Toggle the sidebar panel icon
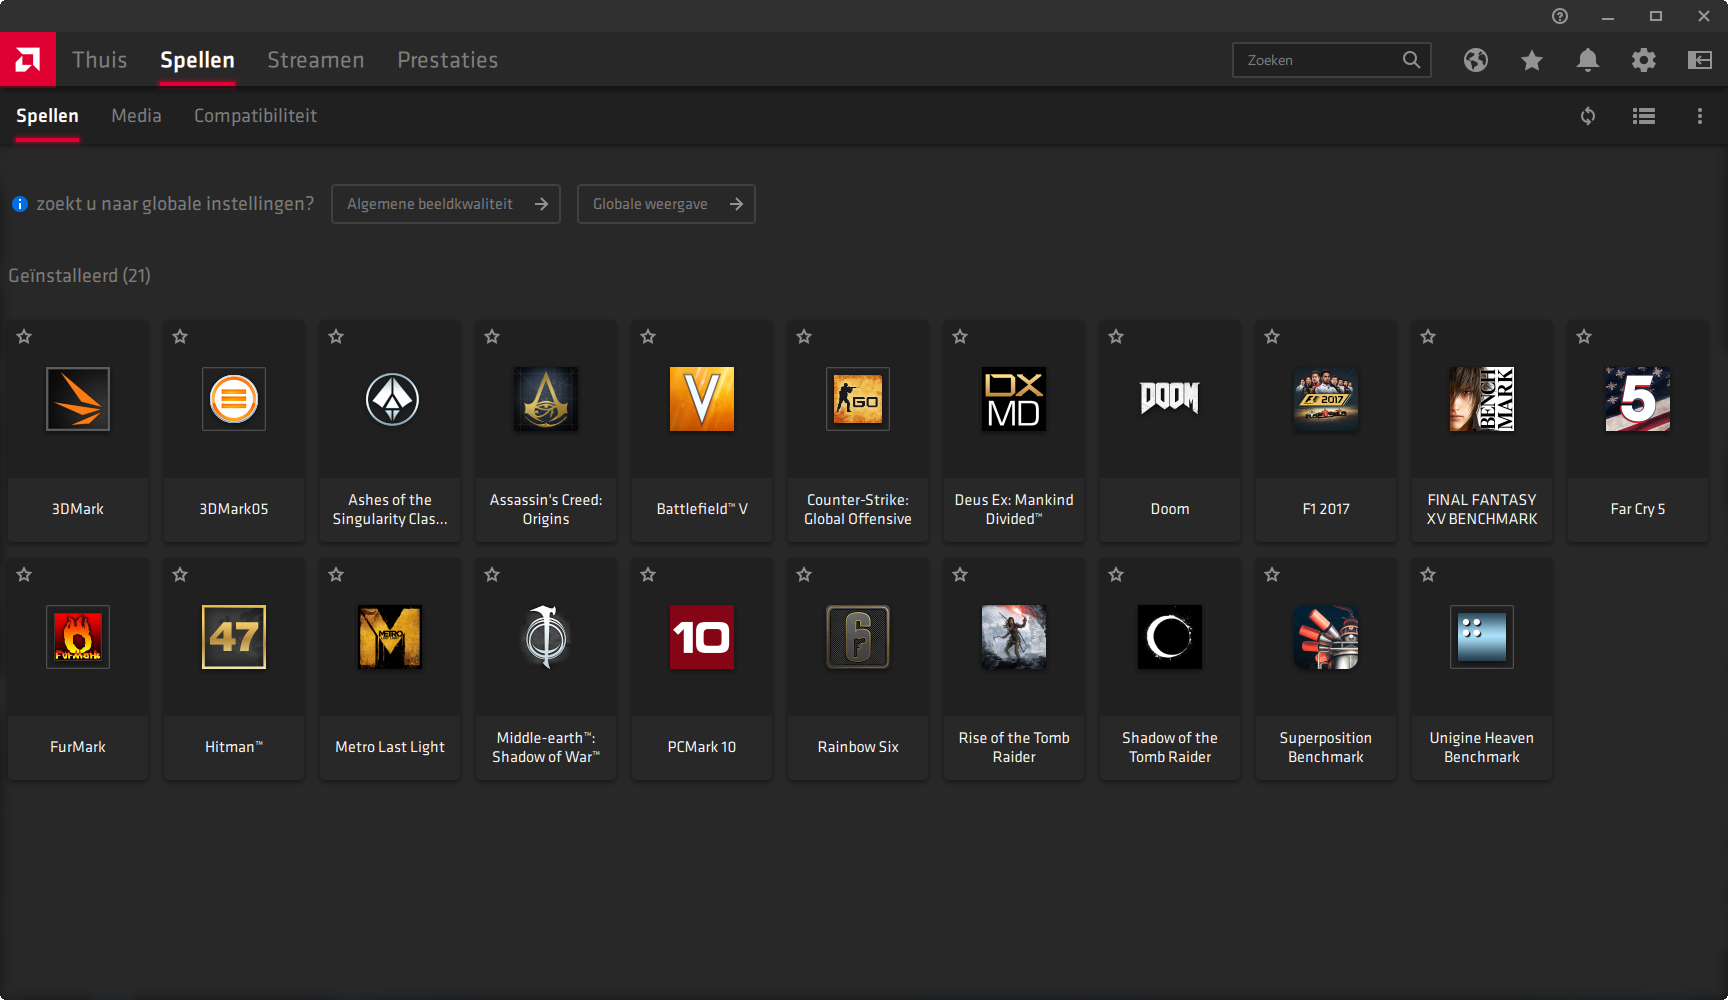 pos(1700,60)
